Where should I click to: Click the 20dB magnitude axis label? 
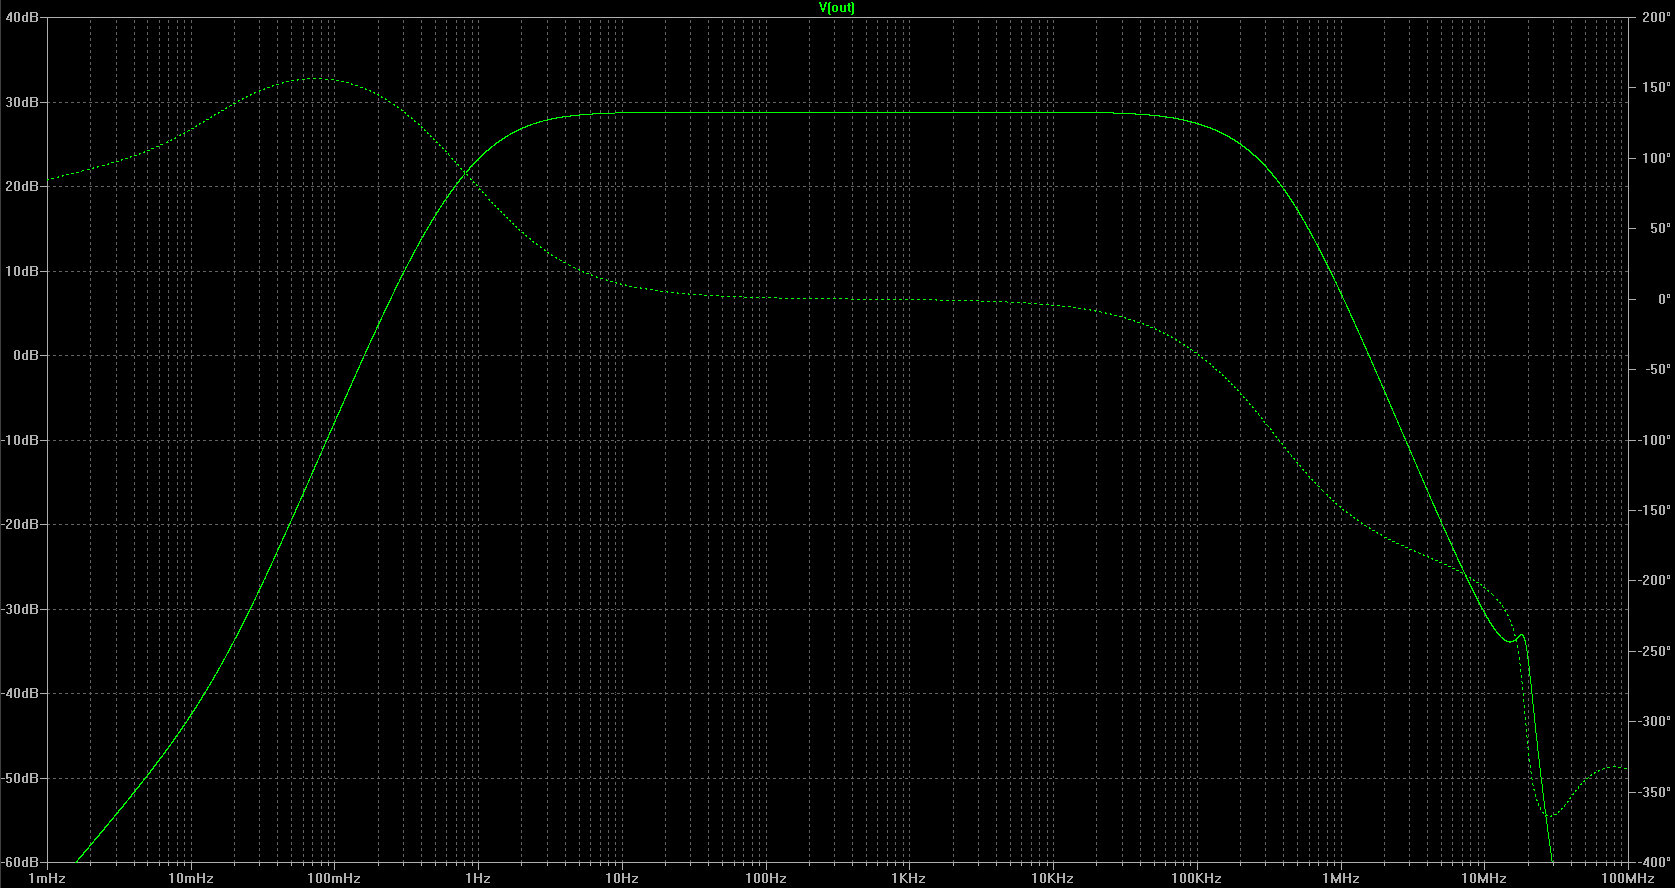tap(21, 187)
